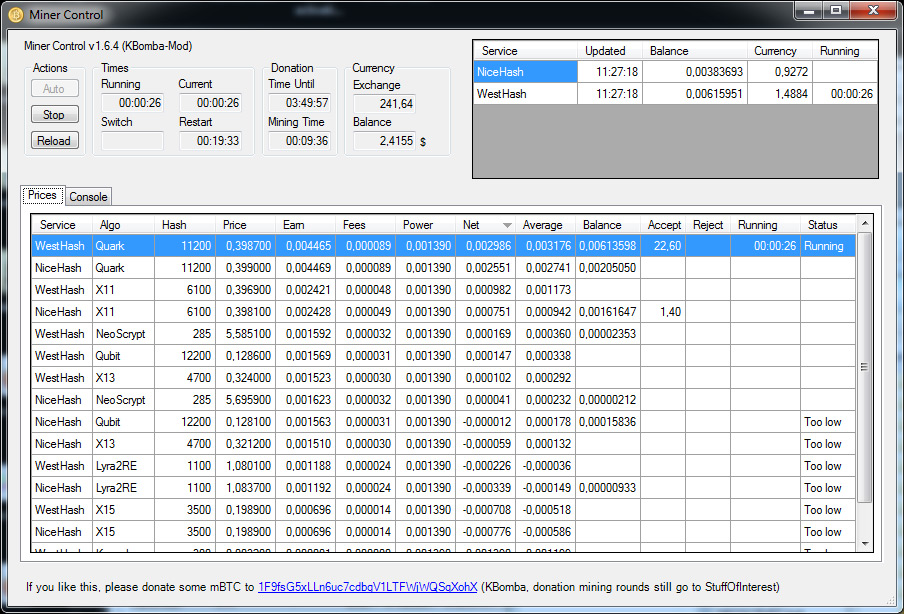The image size is (904, 614).
Task: Select the NiceHash X15 row
Action: pyautogui.click(x=443, y=532)
